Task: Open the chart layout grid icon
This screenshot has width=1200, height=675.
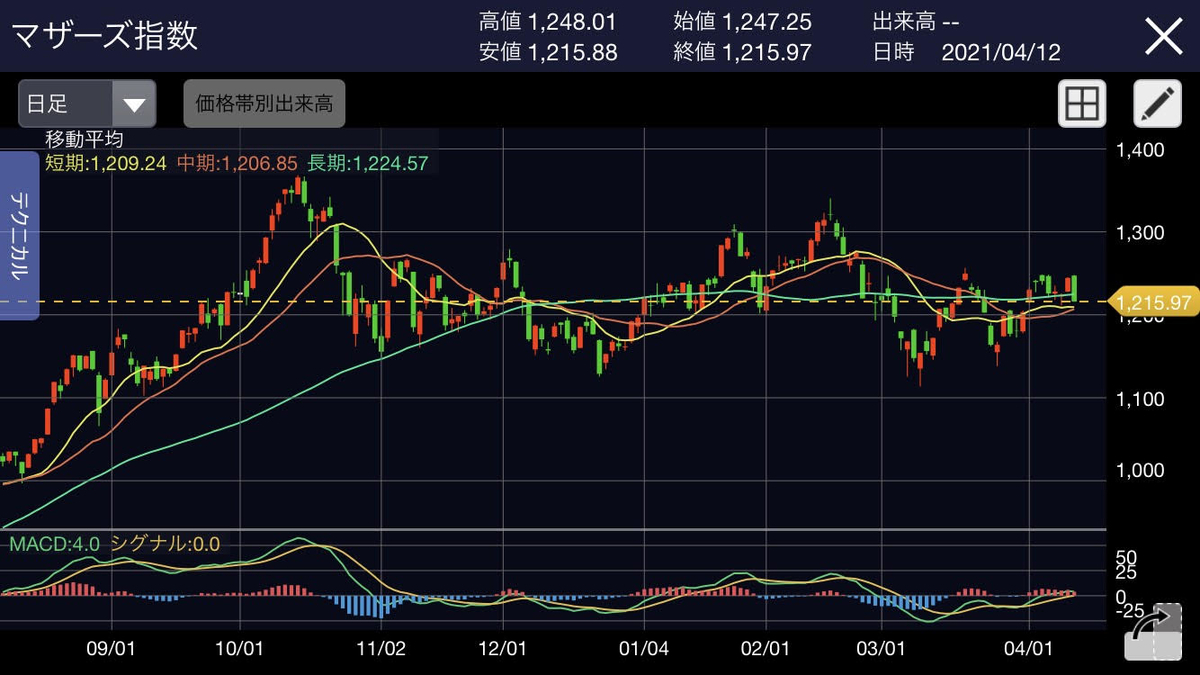Action: (x=1082, y=103)
